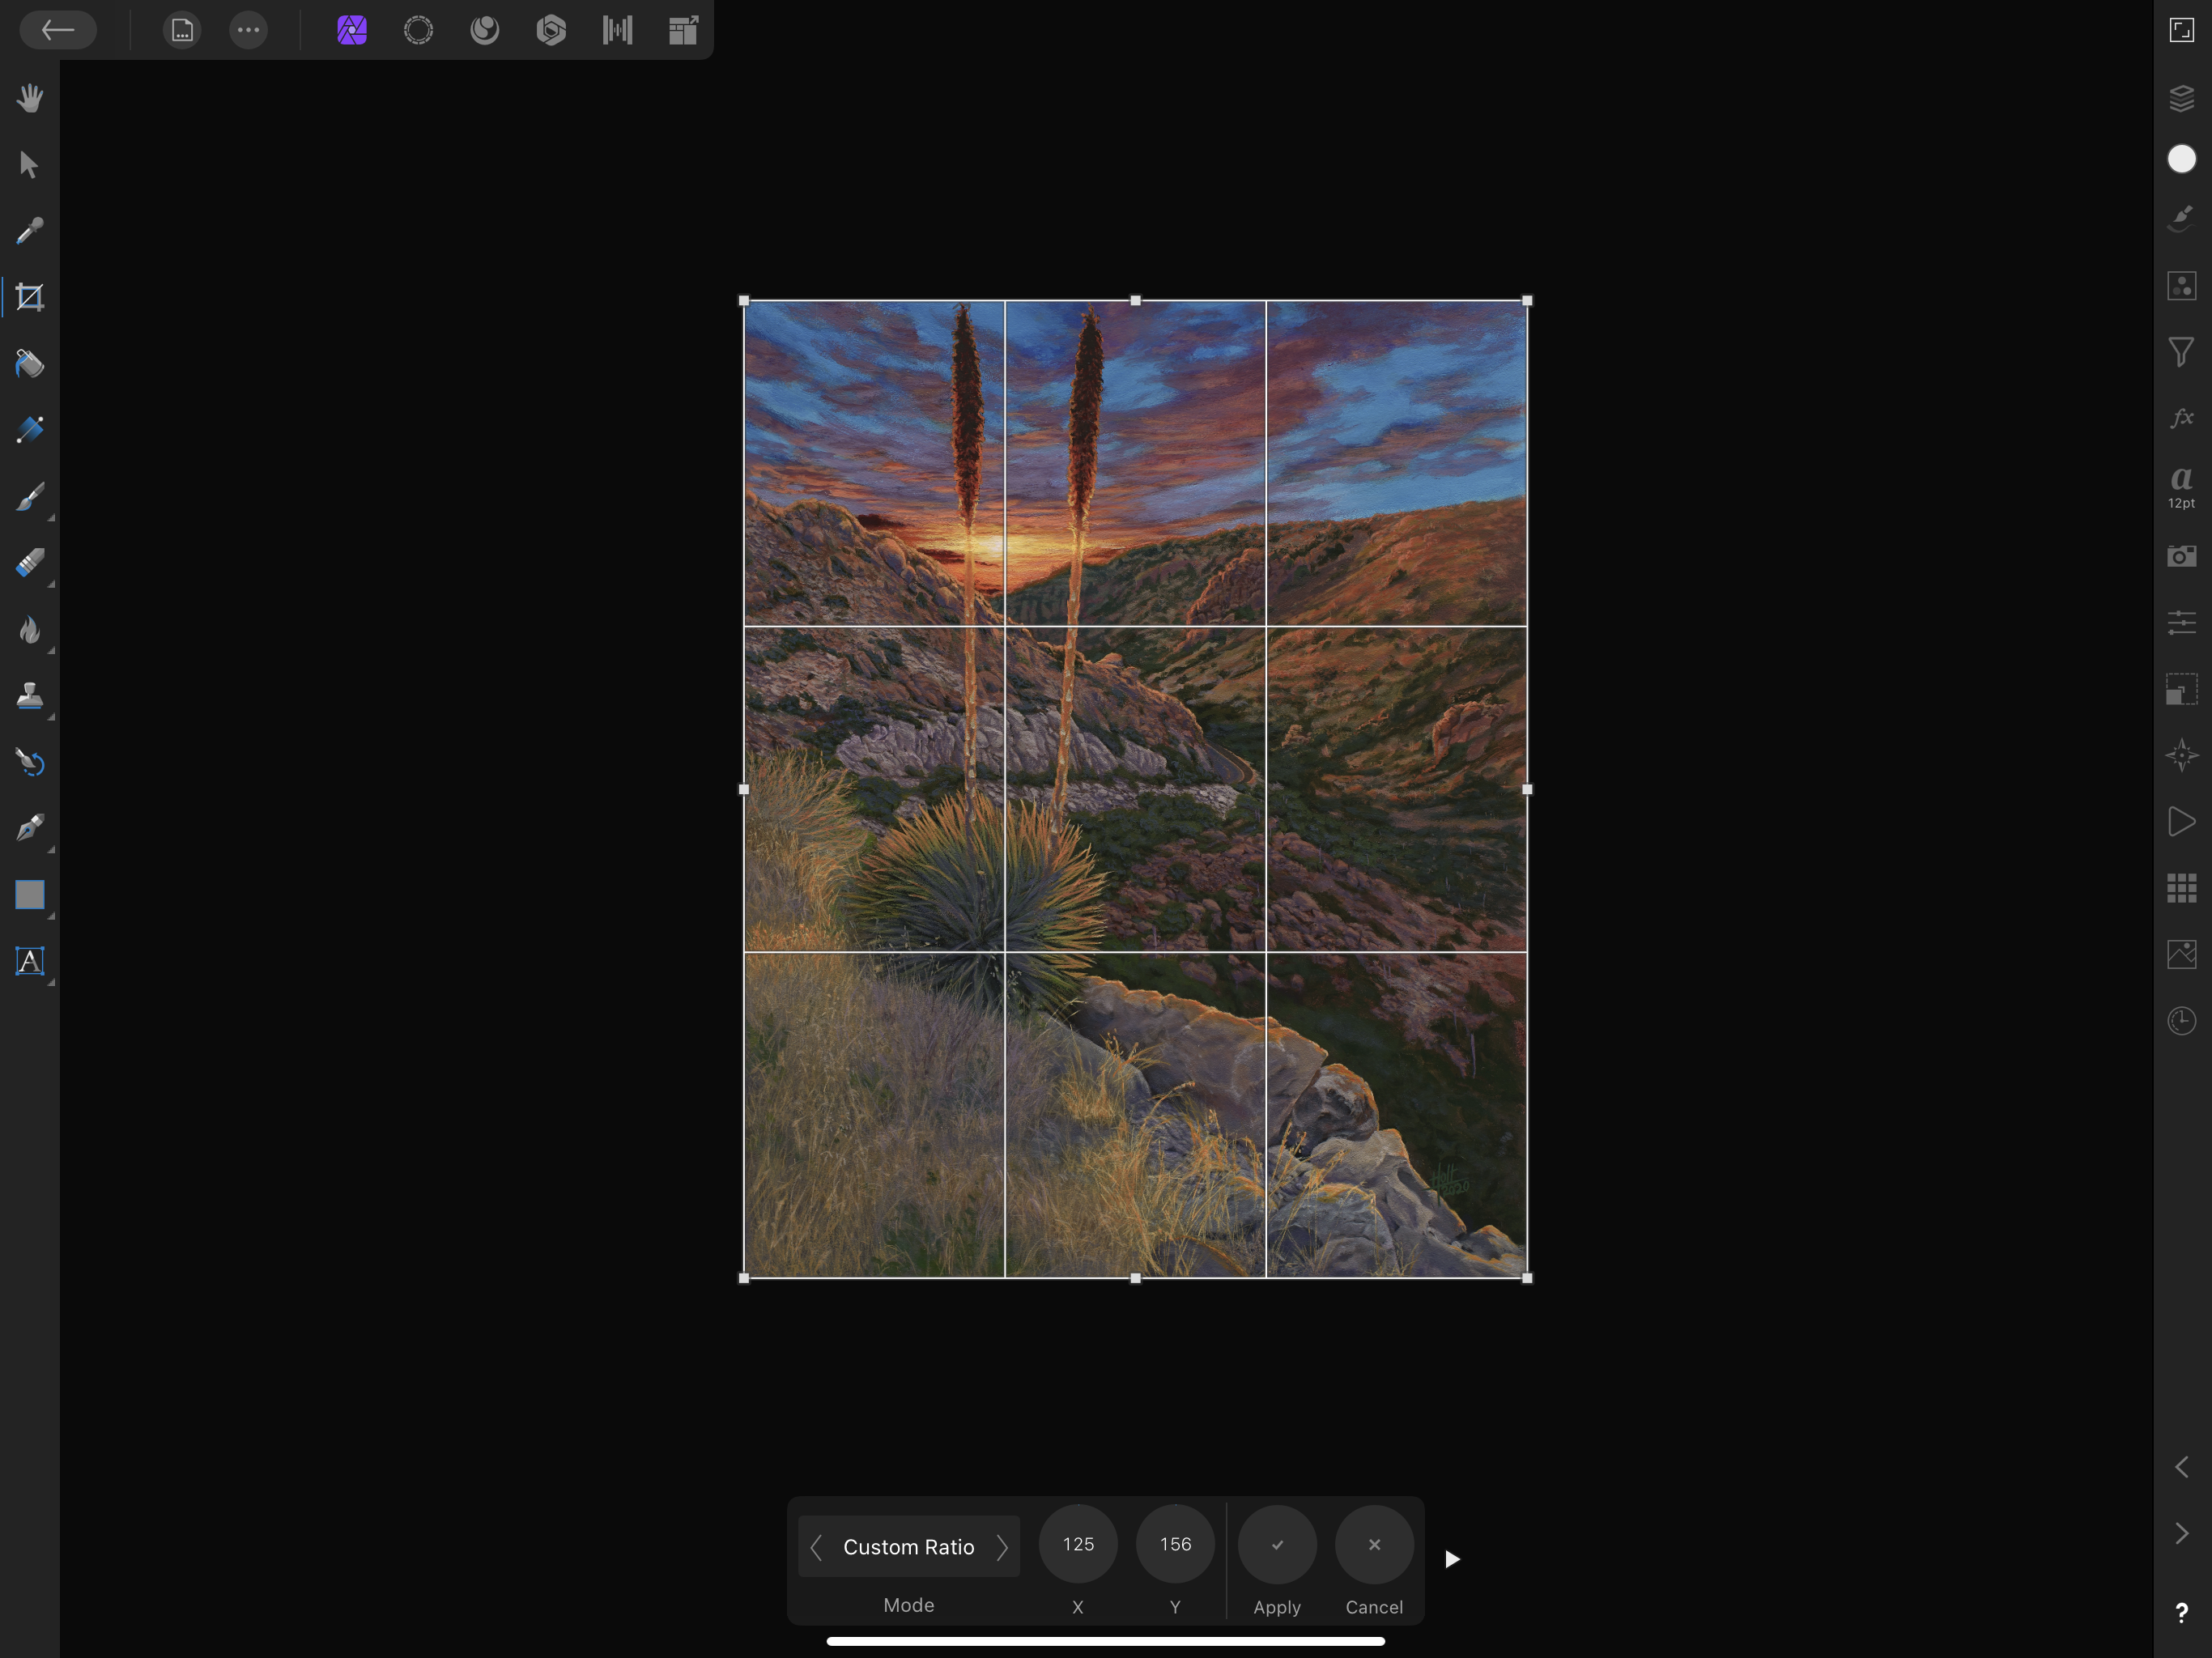
Task: Edit the Y ratio value 156
Action: pyautogui.click(x=1175, y=1544)
